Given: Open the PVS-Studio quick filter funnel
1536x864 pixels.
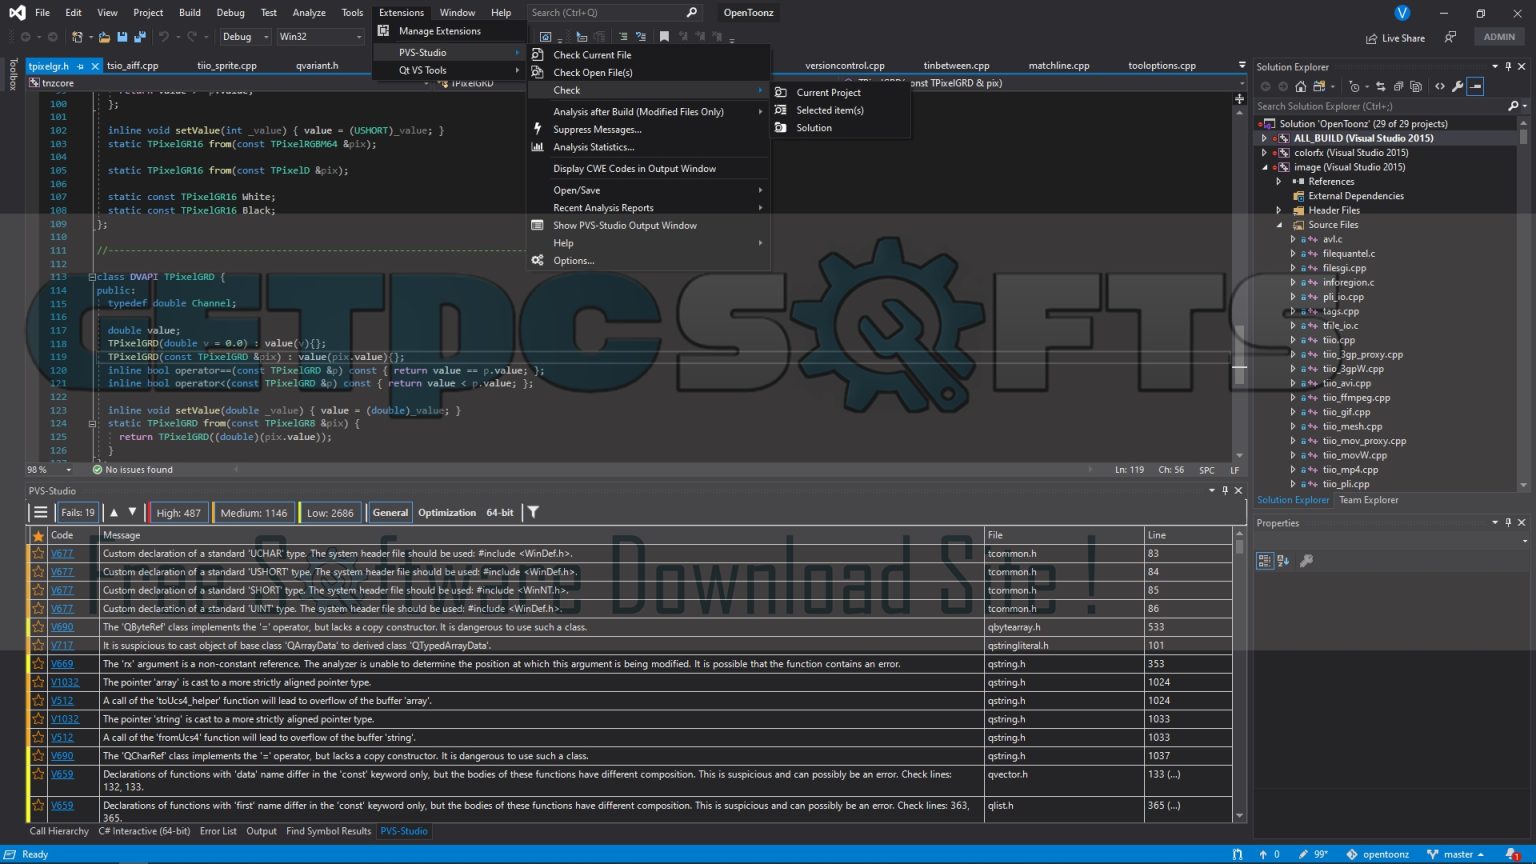Looking at the screenshot, I should [x=534, y=512].
